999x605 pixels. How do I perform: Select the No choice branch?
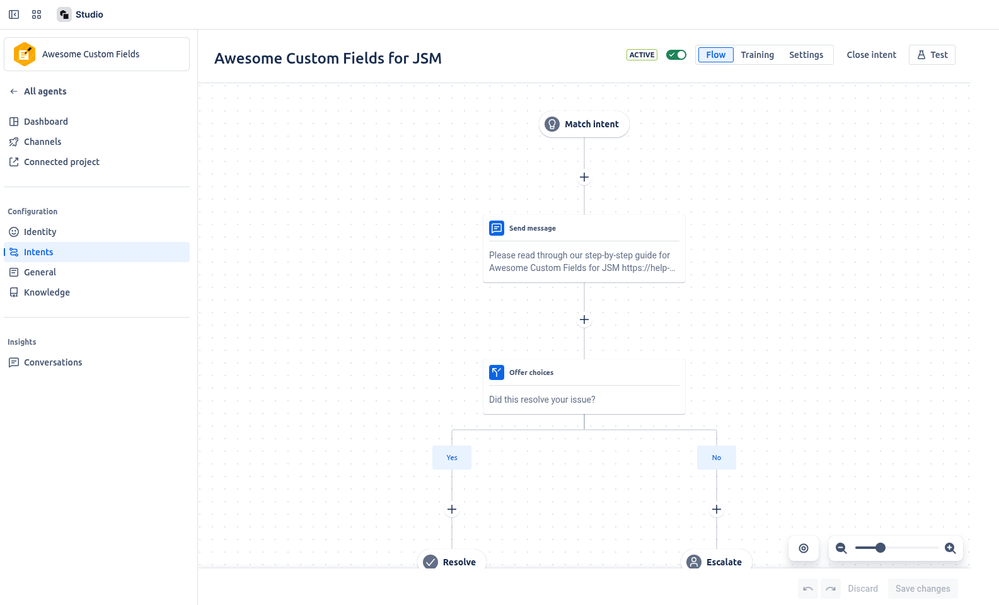coord(716,457)
